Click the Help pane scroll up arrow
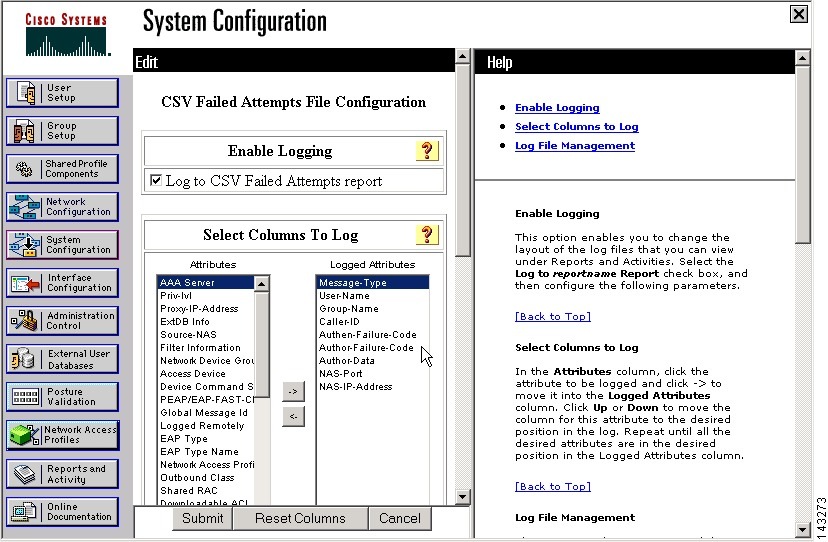This screenshot has width=828, height=542. [x=803, y=58]
